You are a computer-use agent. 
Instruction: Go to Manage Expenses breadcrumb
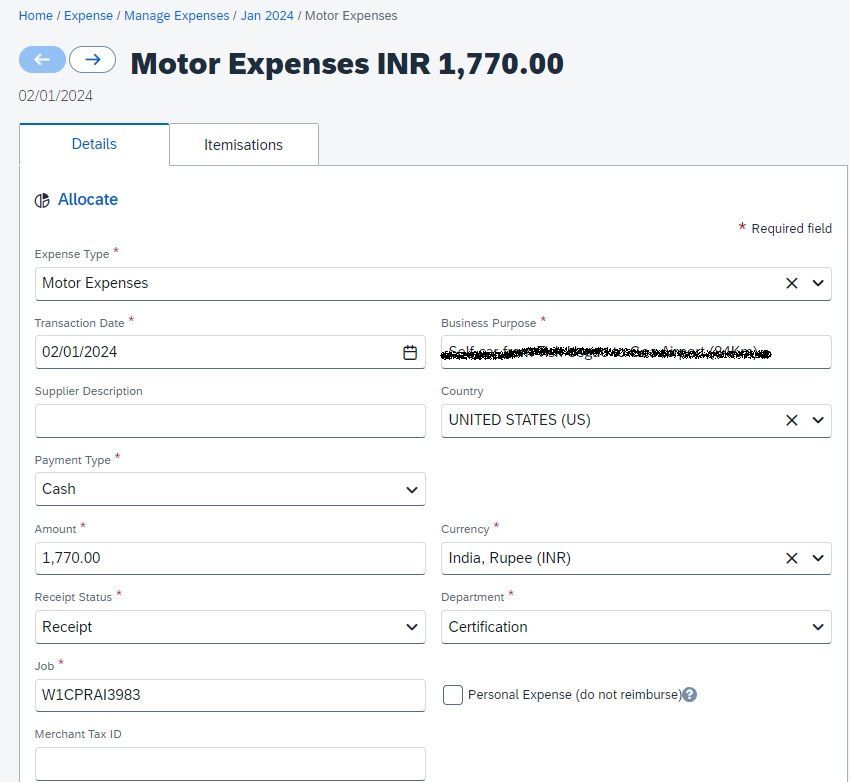coord(177,16)
